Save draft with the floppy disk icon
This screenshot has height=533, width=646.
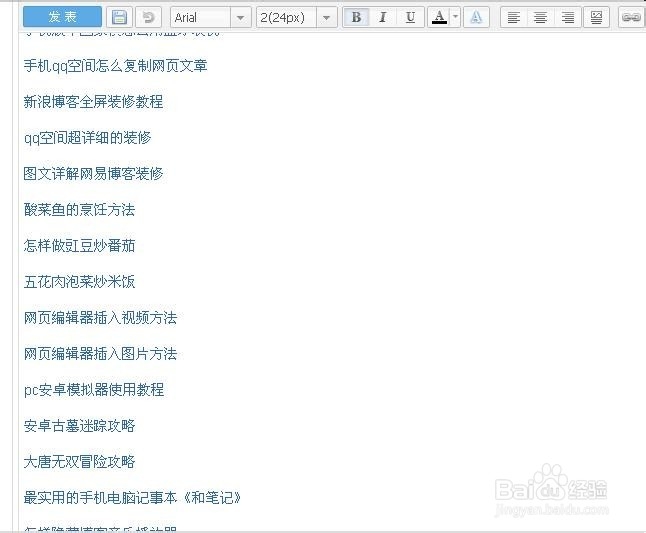tap(119, 17)
